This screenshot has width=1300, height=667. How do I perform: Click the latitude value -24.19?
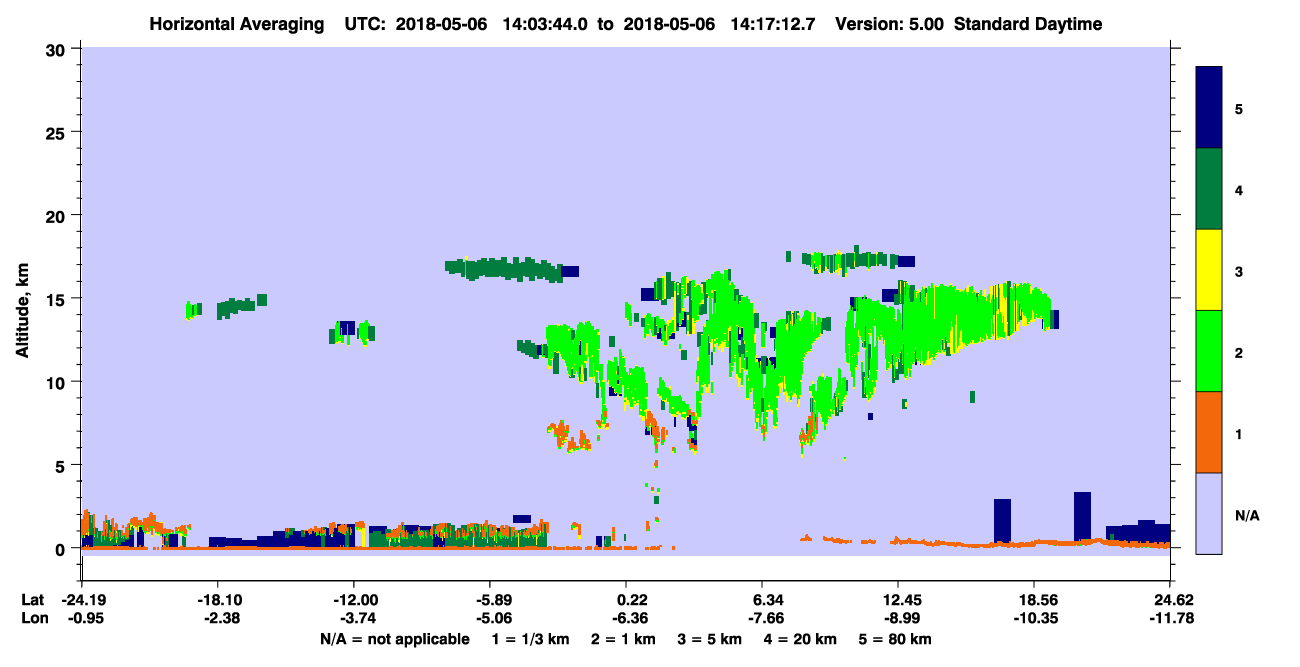82,600
